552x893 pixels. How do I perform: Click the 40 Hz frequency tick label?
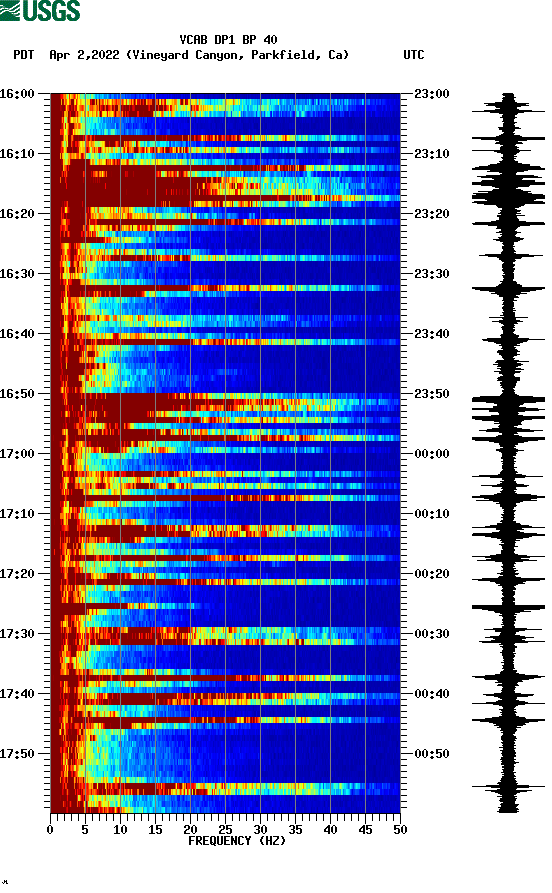click(x=330, y=830)
